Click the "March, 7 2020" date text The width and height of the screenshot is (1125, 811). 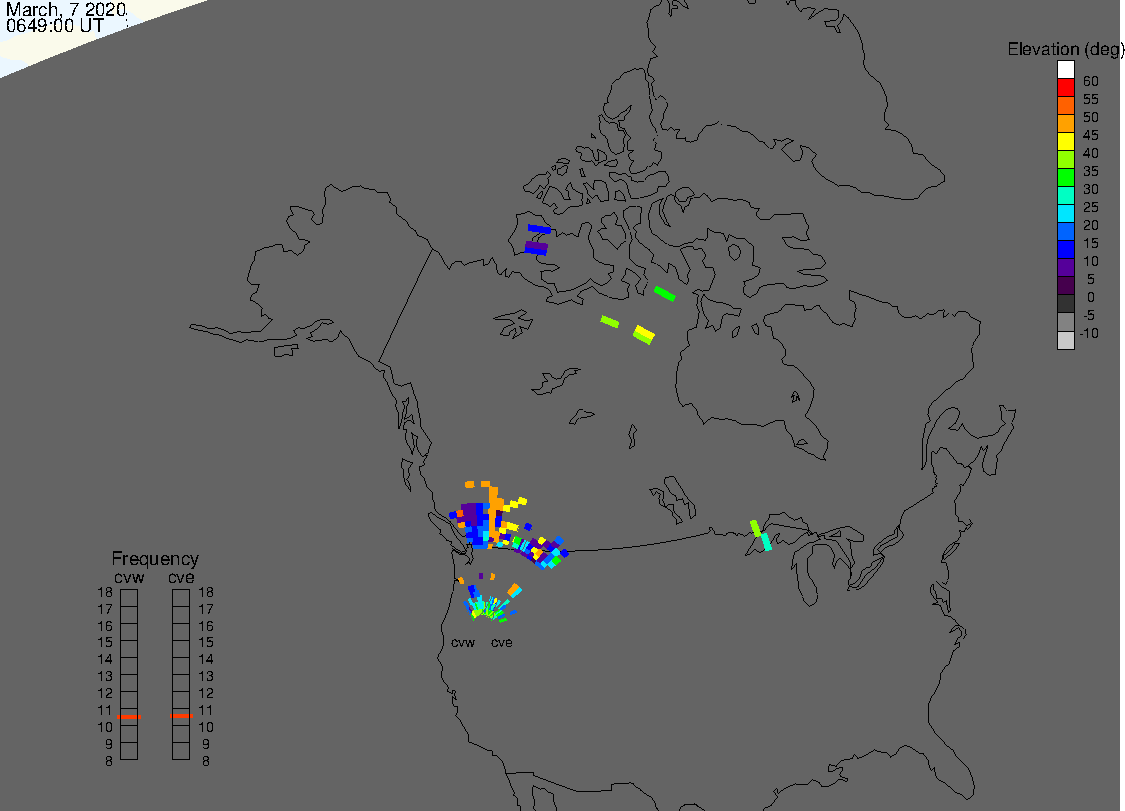66,10
